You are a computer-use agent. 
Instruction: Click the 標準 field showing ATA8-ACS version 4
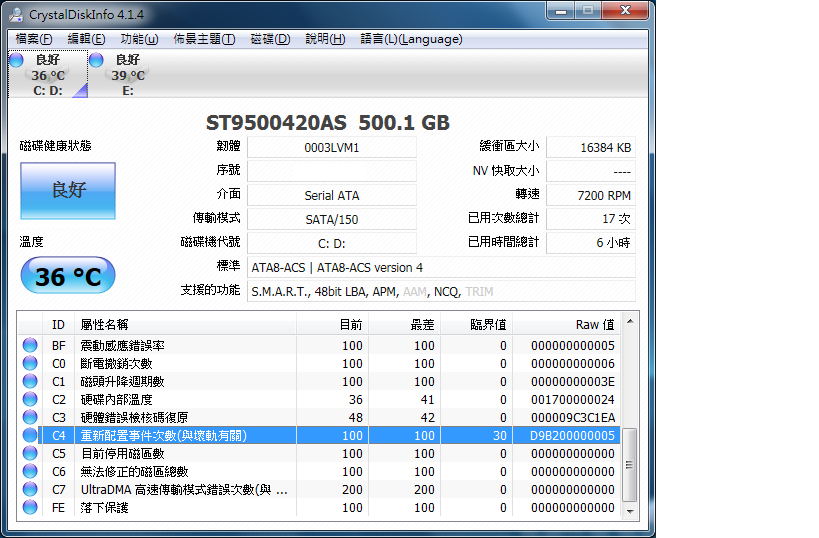[441, 267]
